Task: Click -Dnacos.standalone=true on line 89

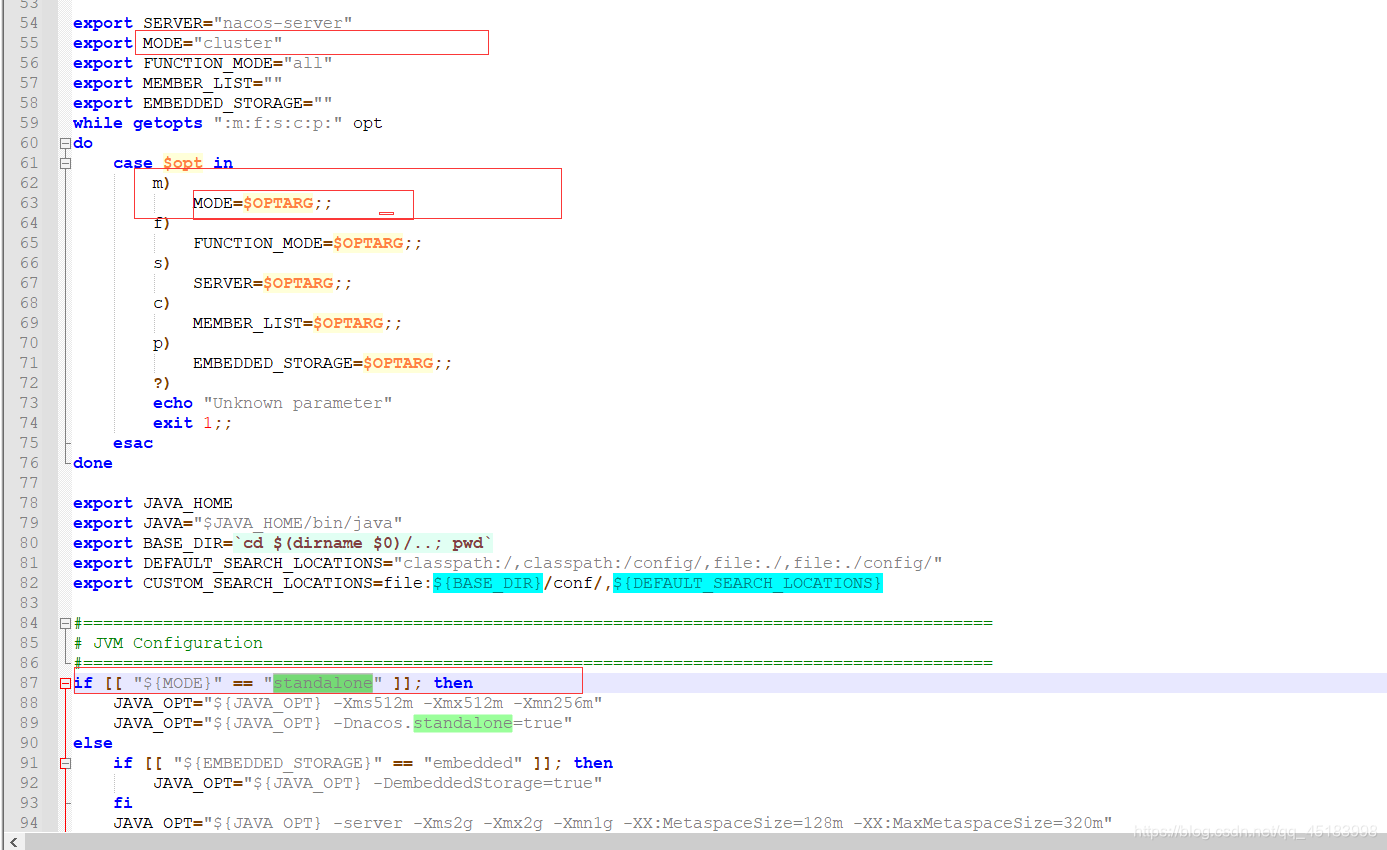Action: pyautogui.click(x=448, y=723)
